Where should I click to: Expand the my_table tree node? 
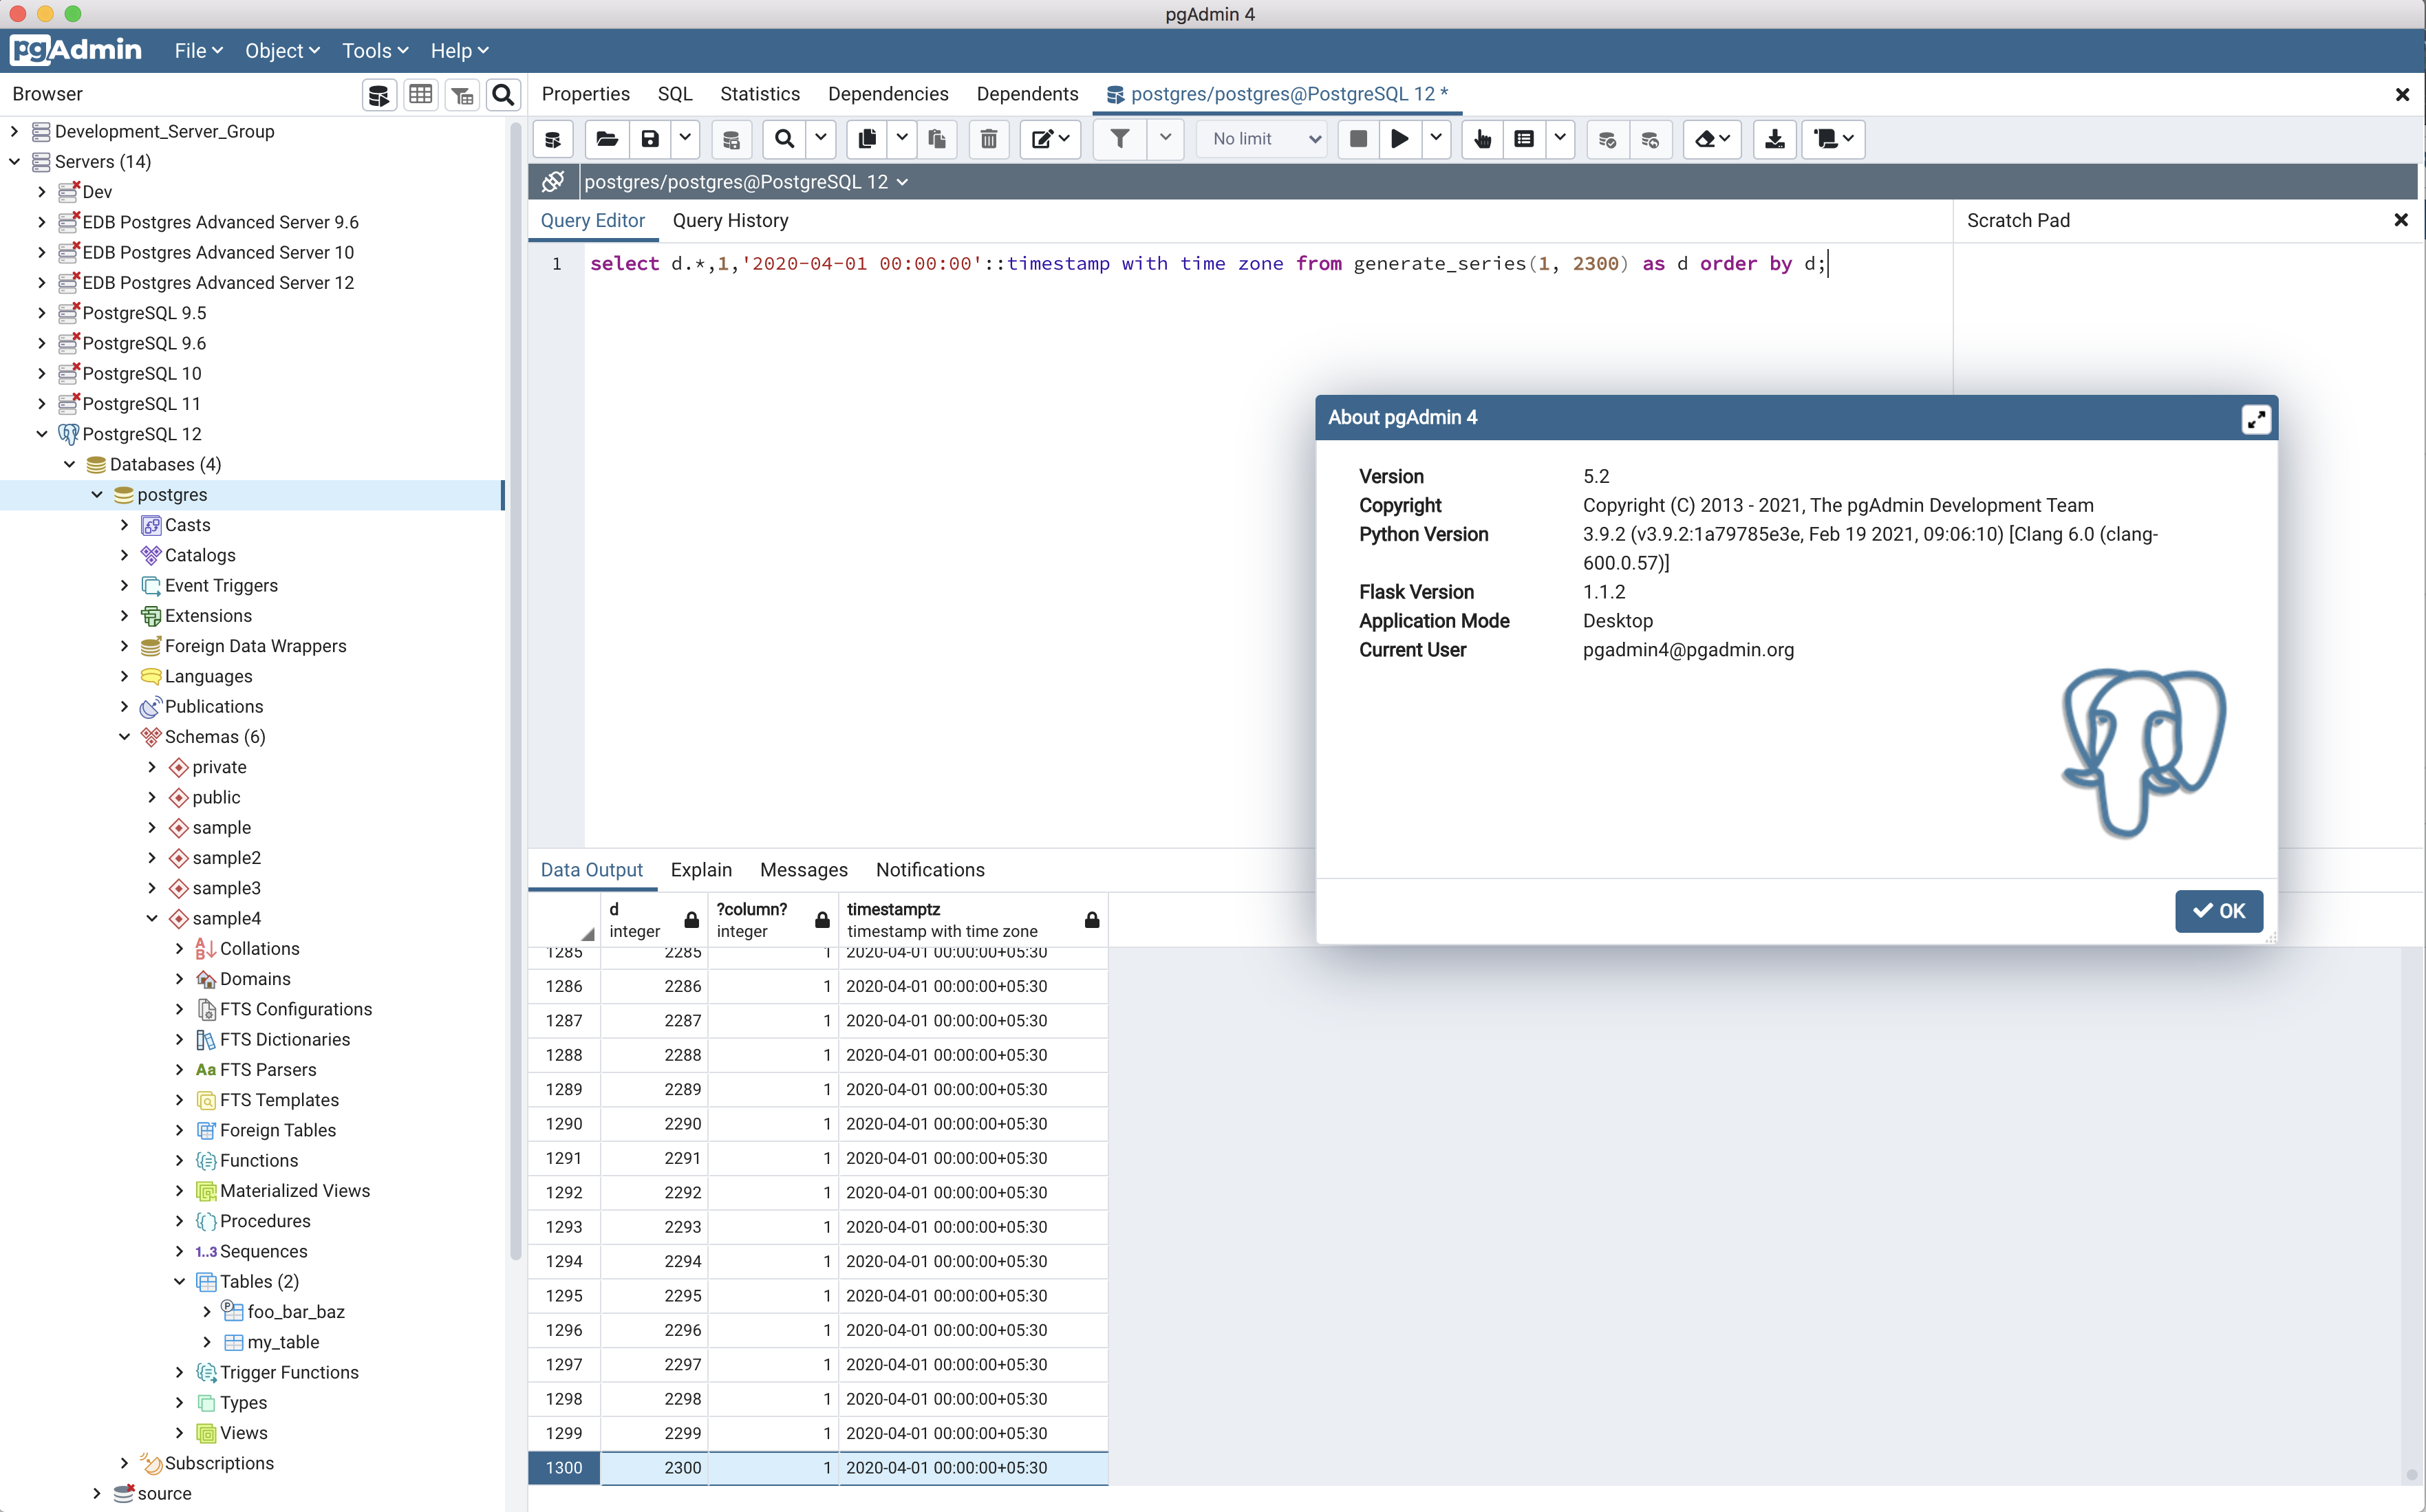tap(207, 1342)
